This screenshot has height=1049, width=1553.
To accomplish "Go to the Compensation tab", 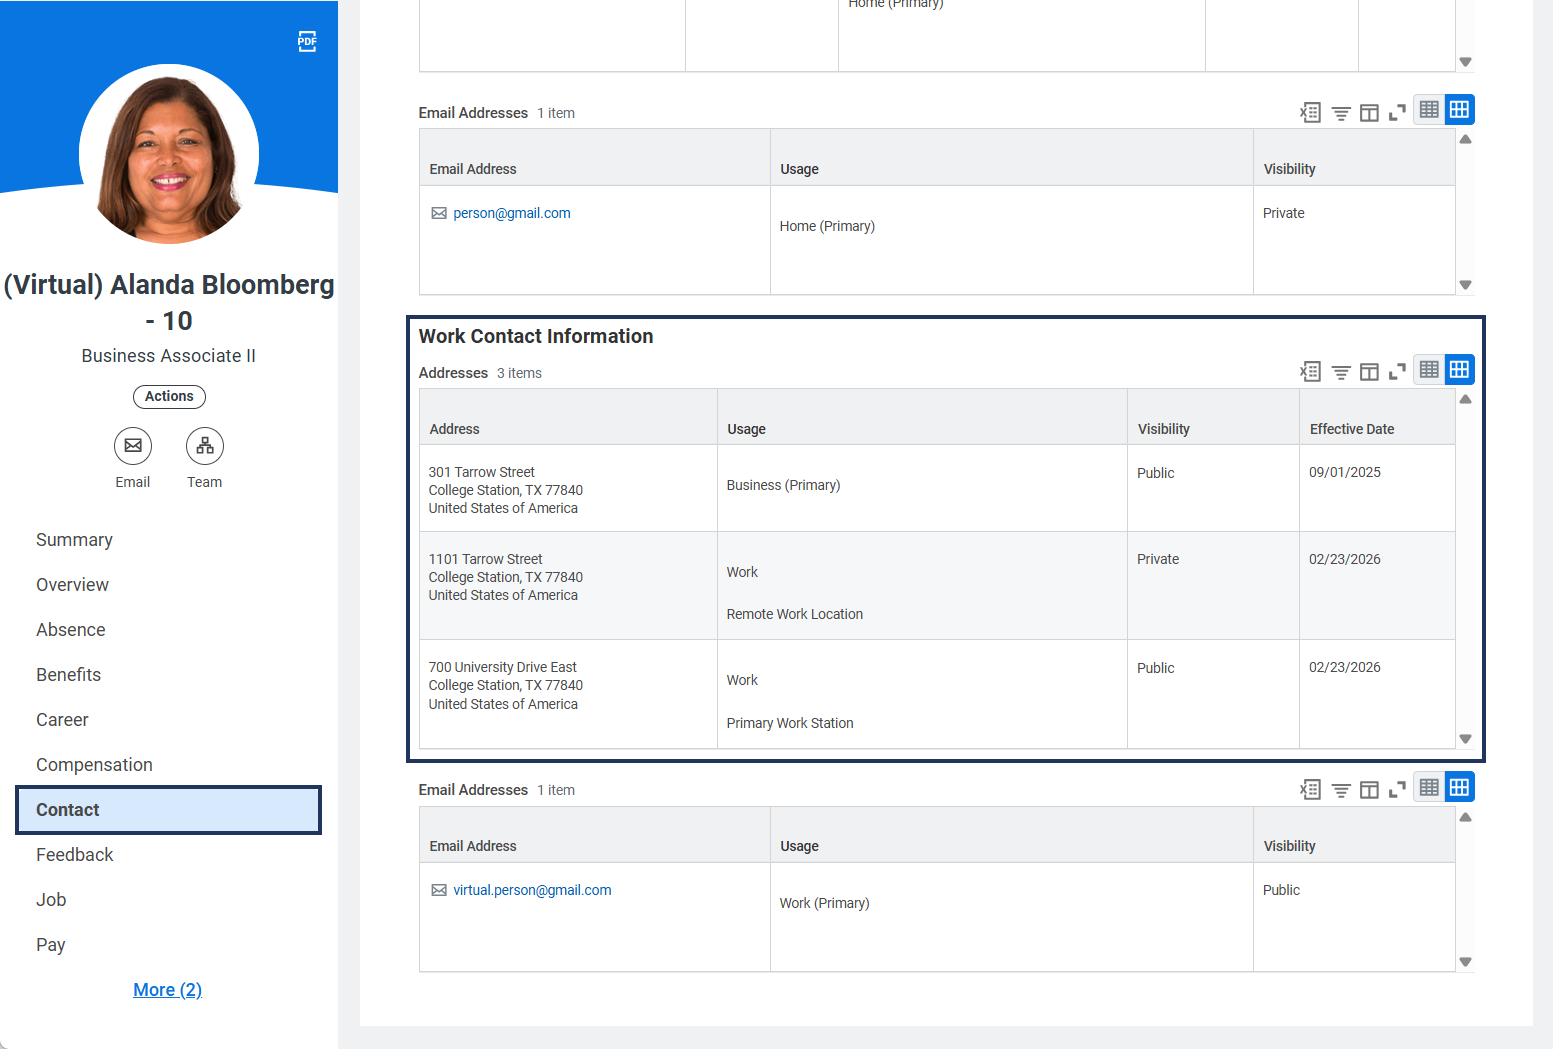I will 94,765.
